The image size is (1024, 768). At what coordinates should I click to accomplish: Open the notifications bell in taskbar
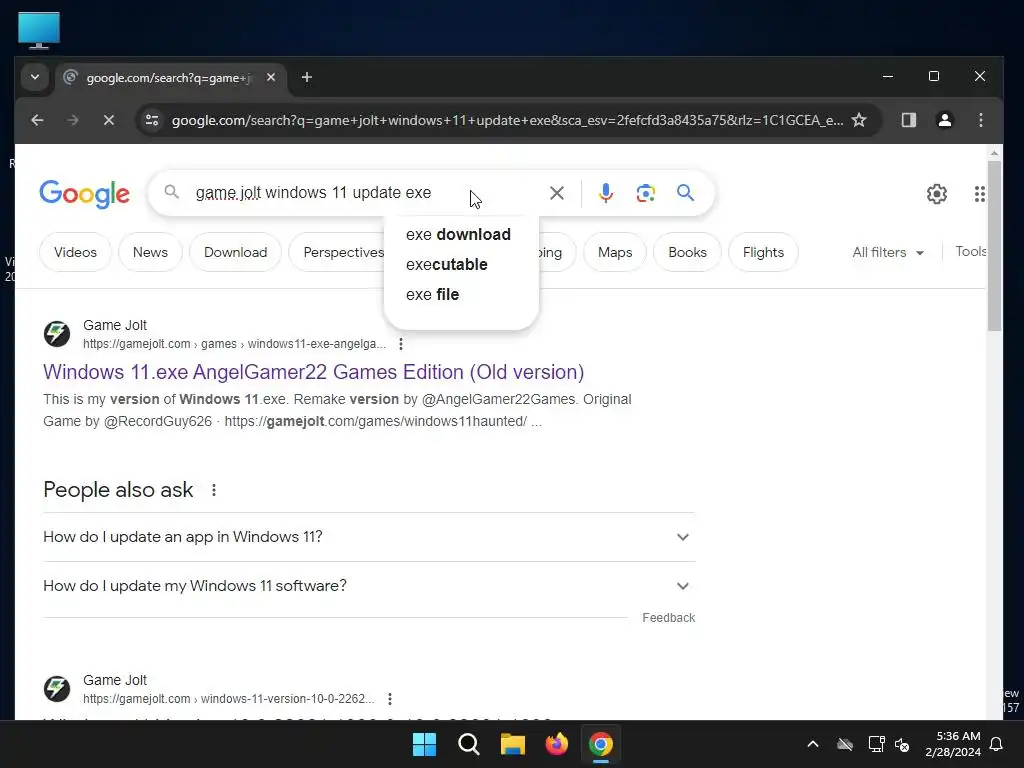point(997,744)
